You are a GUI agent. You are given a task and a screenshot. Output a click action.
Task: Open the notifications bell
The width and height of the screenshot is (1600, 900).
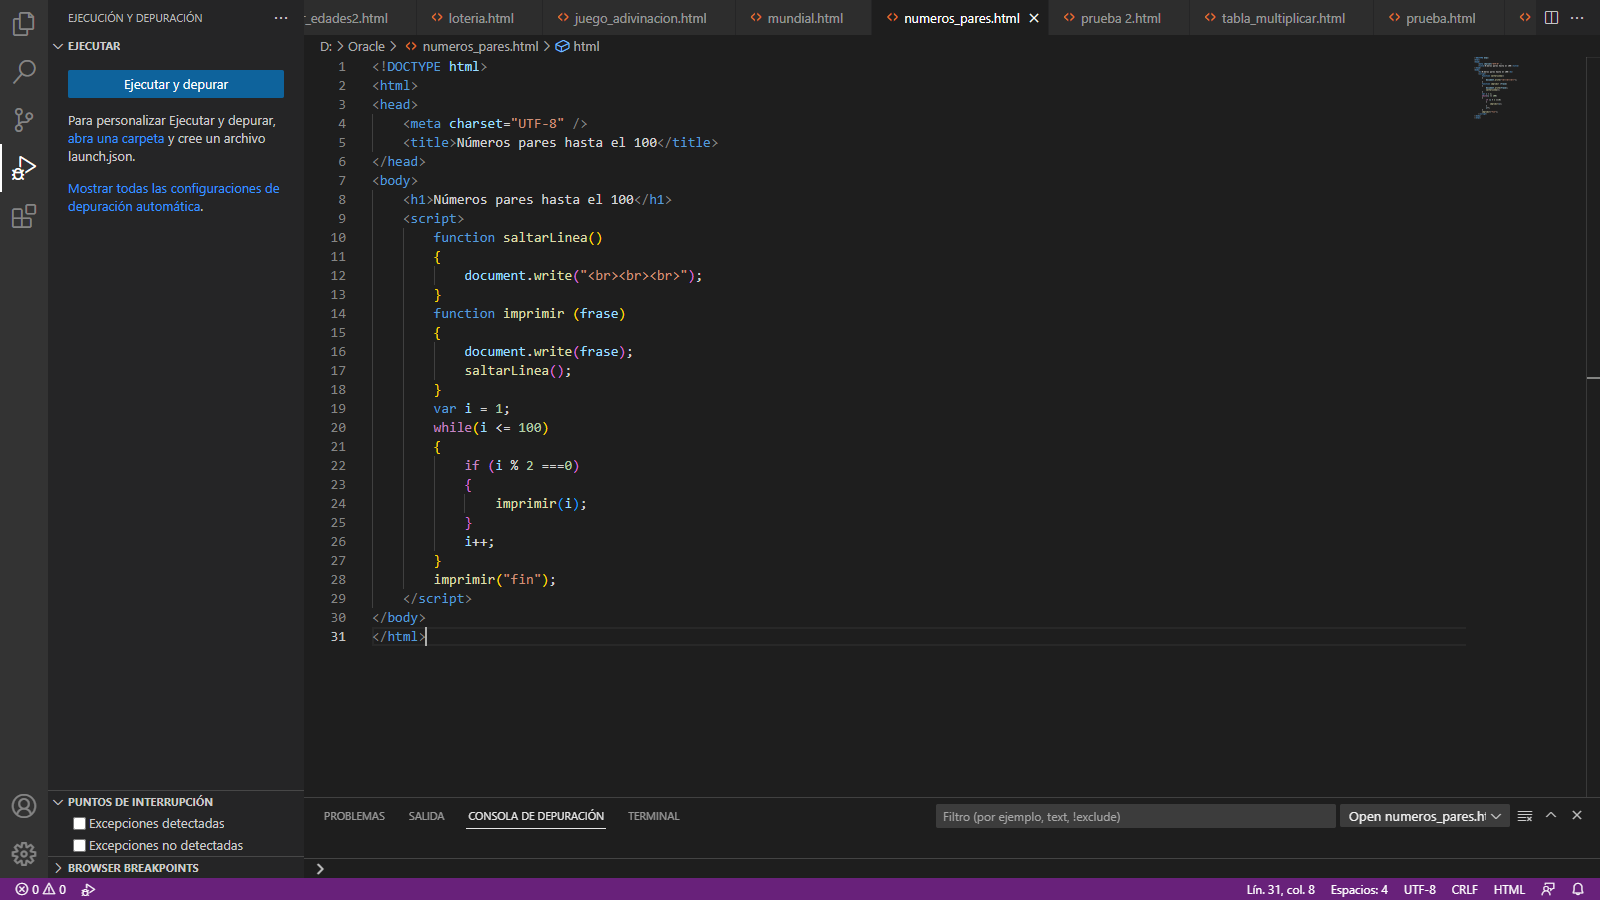coord(1578,889)
